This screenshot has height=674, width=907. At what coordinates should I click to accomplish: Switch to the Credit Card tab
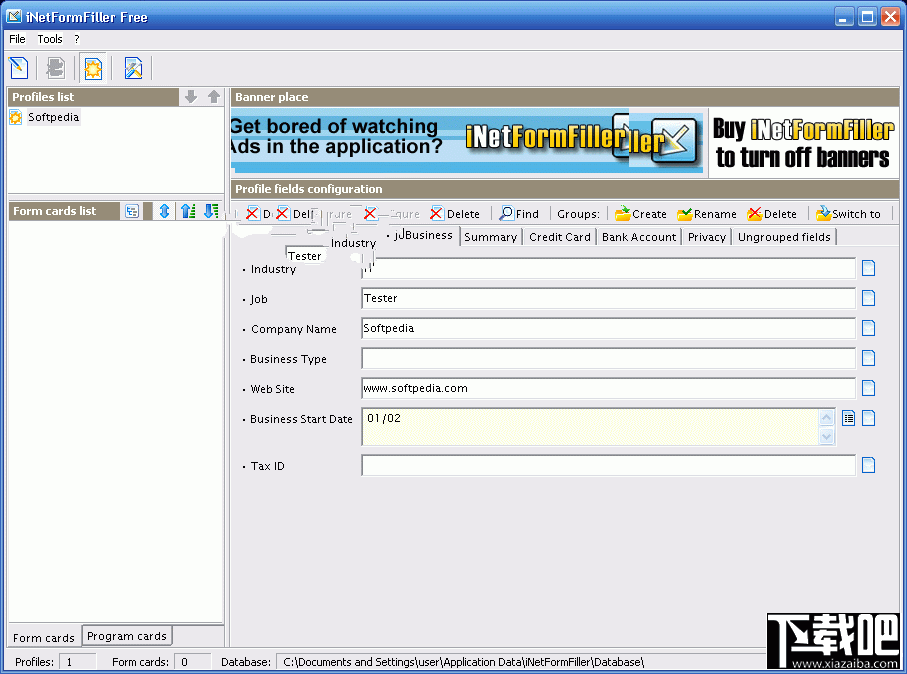click(x=559, y=237)
